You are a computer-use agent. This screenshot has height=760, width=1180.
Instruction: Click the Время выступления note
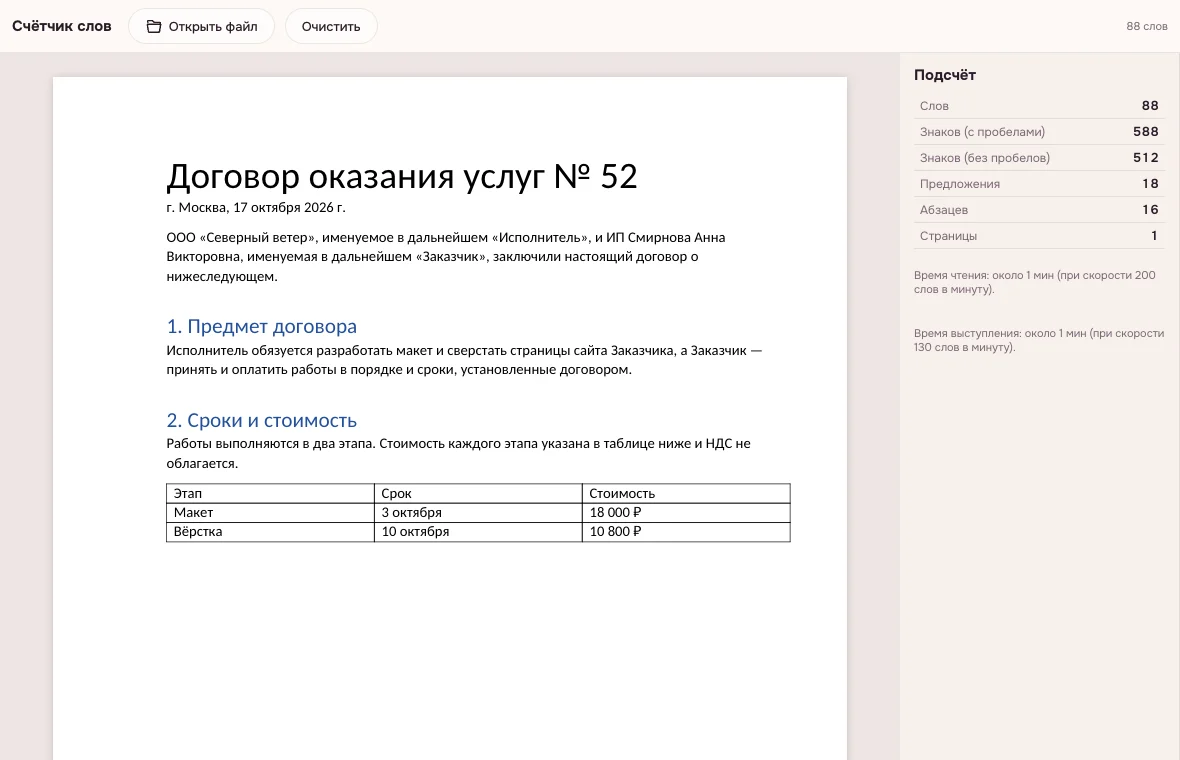coord(1039,340)
